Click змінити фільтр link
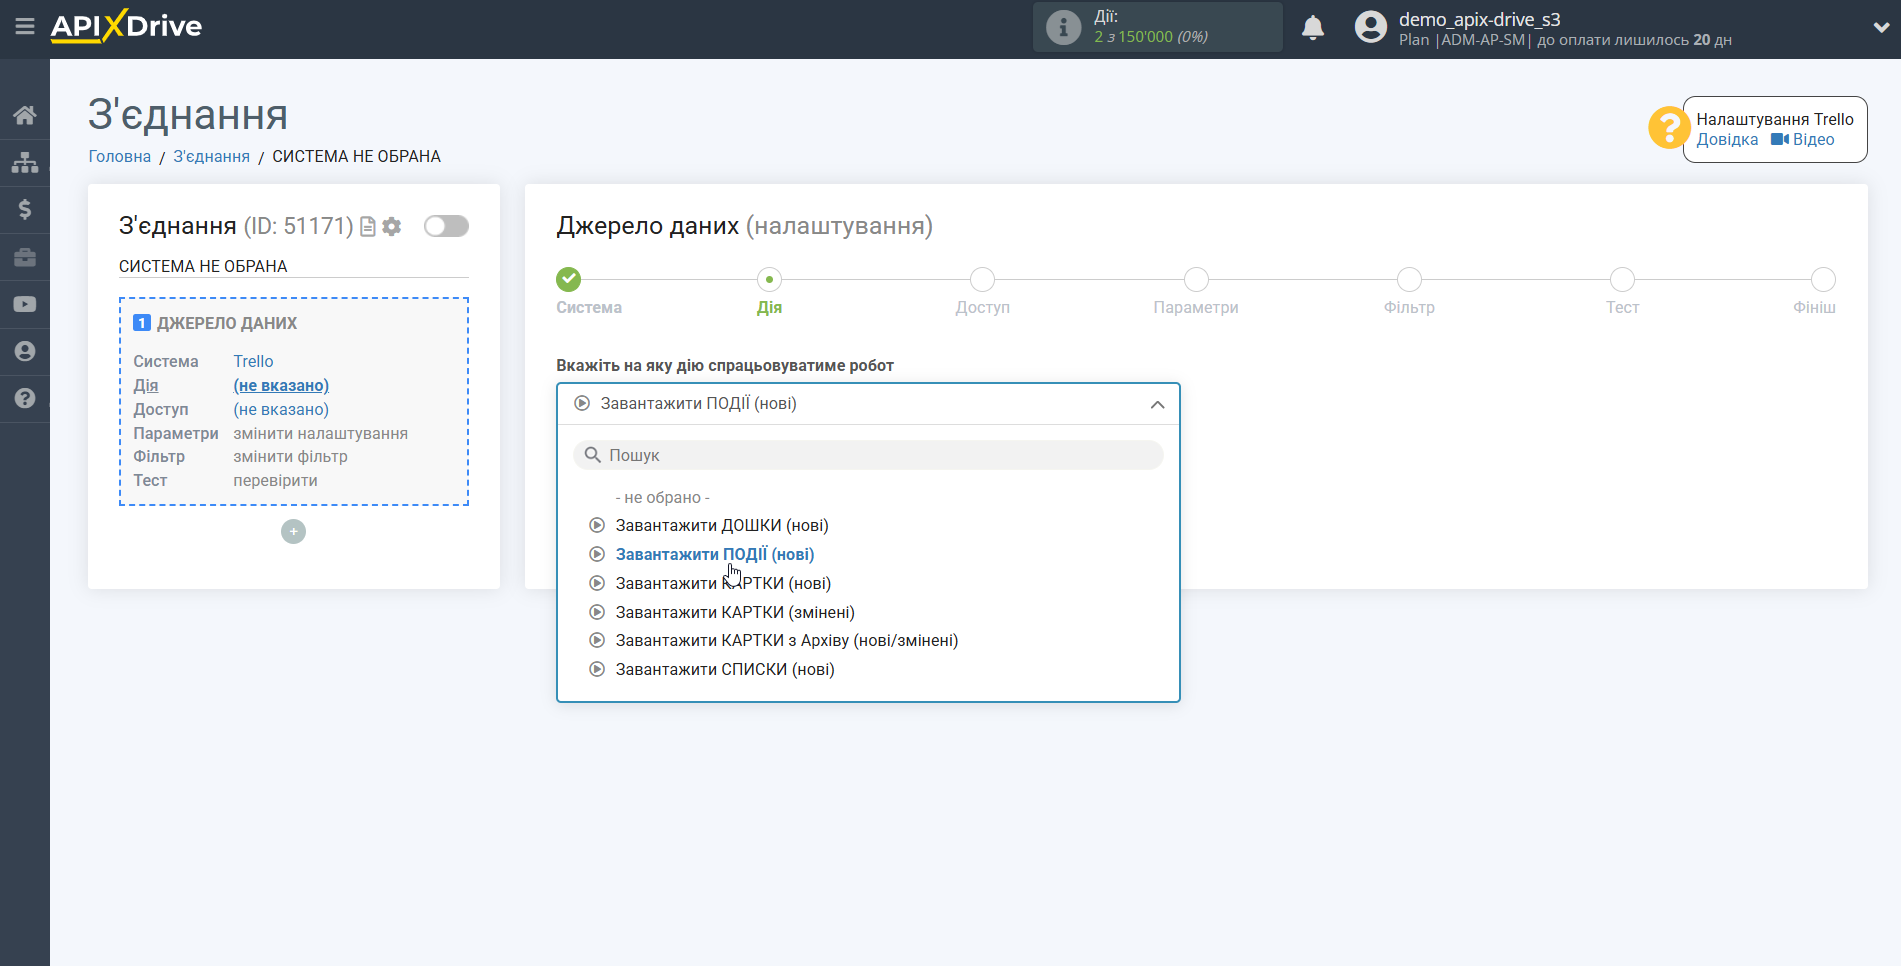1901x966 pixels. click(x=290, y=456)
